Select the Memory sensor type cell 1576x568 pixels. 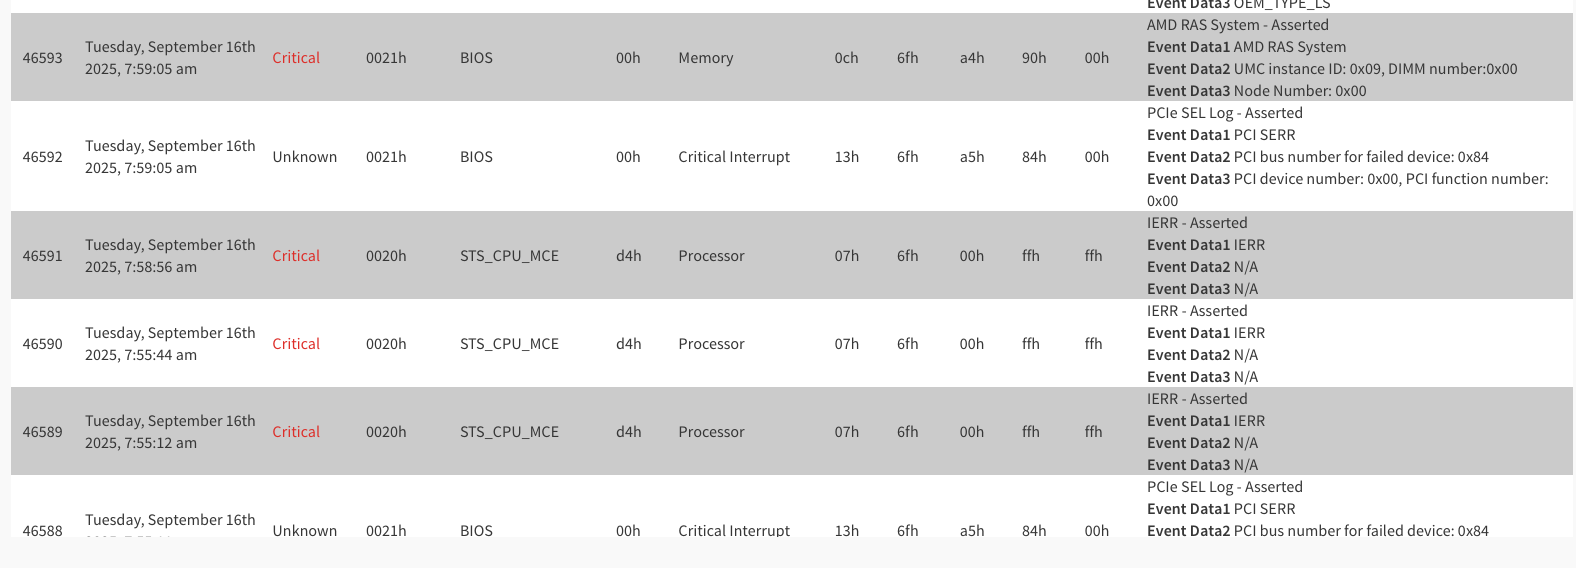coord(705,58)
